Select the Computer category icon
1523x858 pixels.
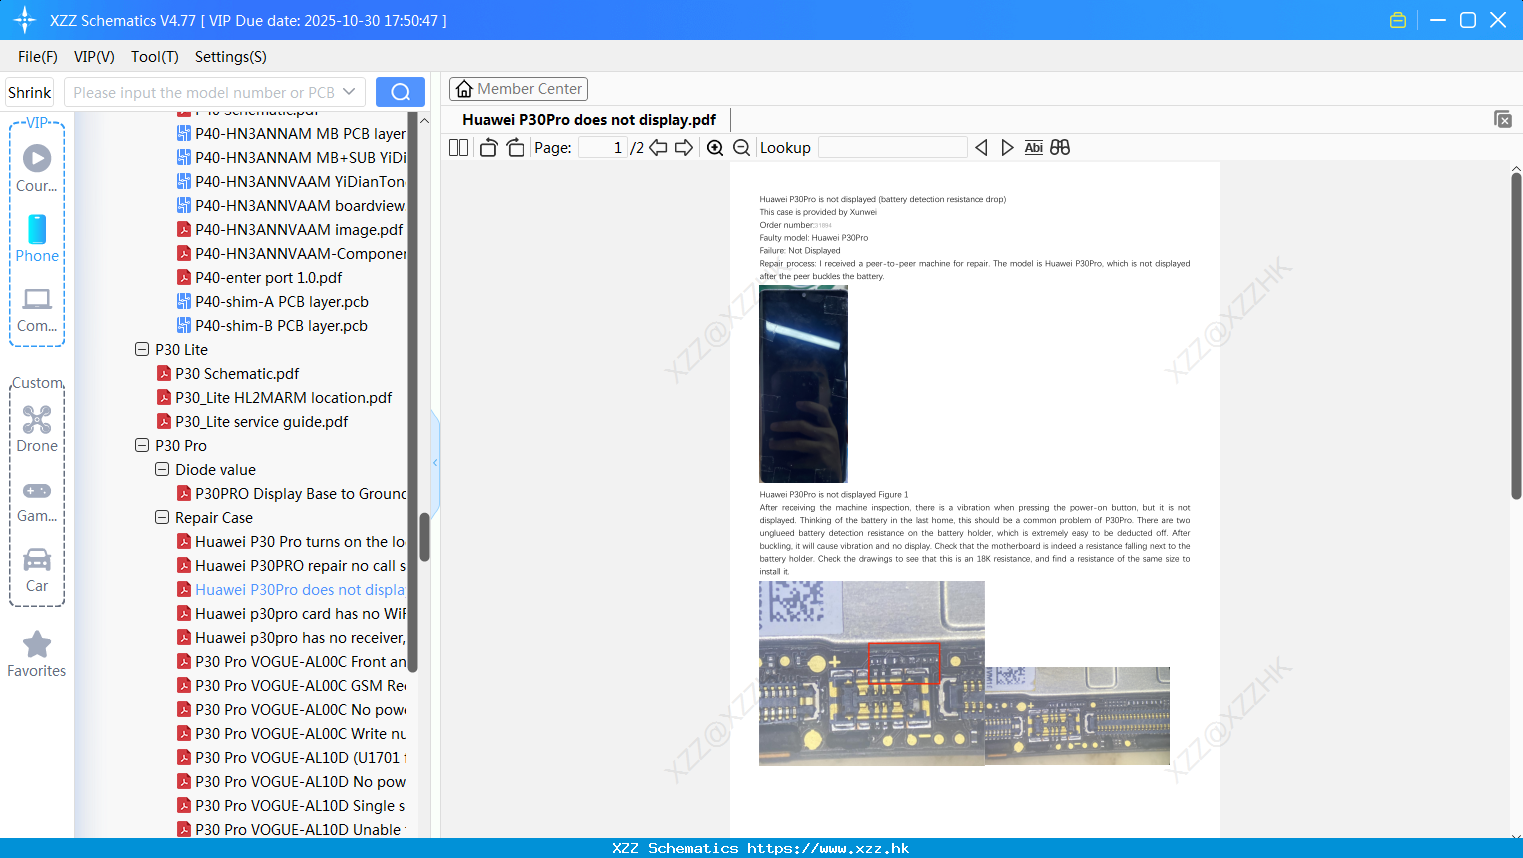point(37,308)
